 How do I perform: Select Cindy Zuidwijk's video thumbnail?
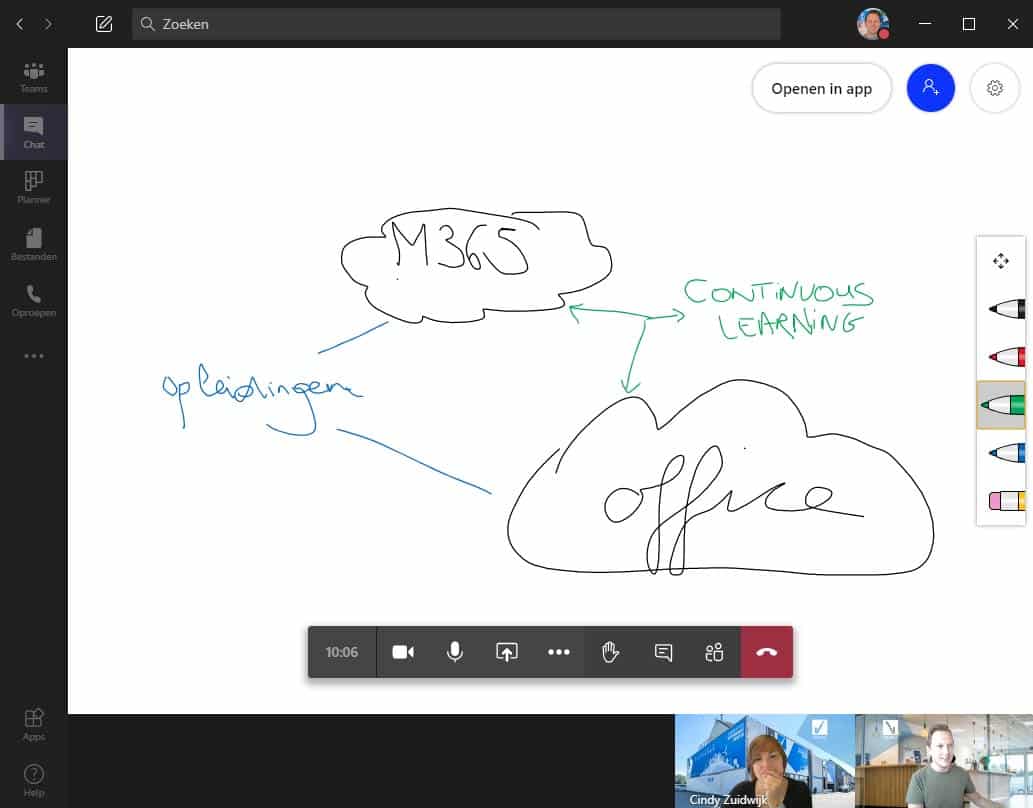(764, 761)
